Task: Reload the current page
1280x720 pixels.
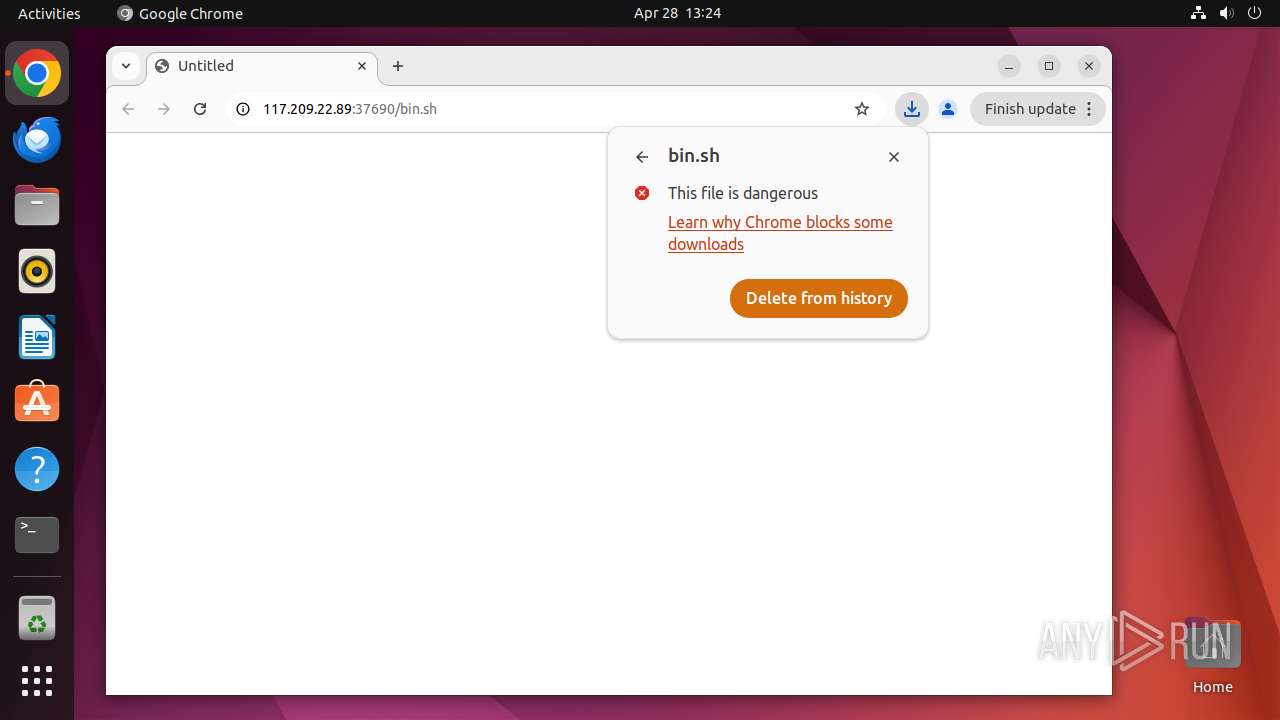Action: coord(200,109)
